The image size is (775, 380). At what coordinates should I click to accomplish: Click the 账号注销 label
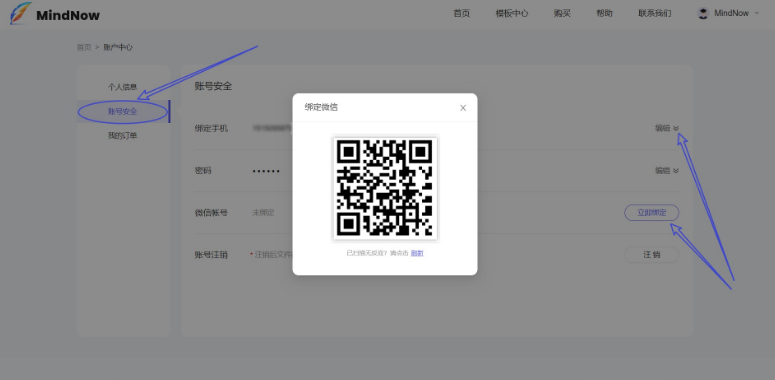point(211,255)
